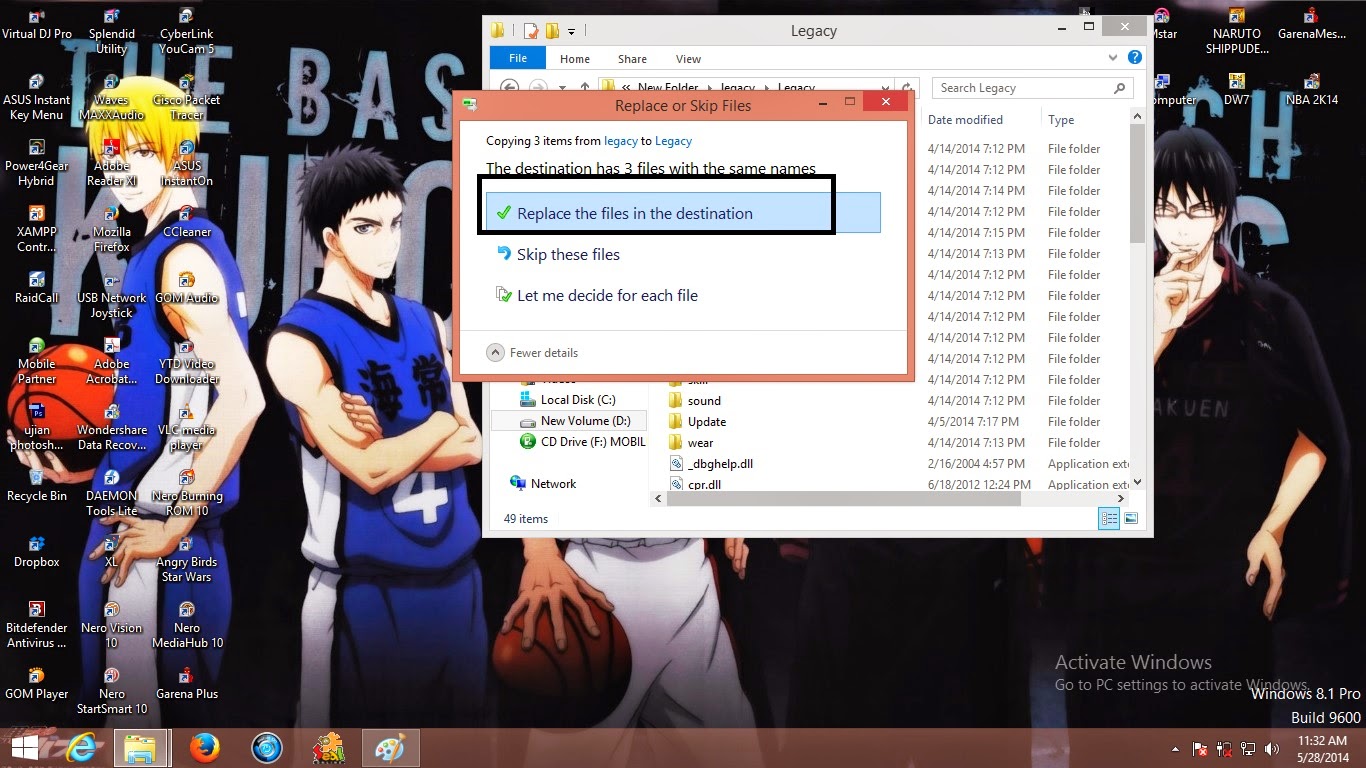Select the Dropbox desktop icon
This screenshot has width=1366, height=768.
pyautogui.click(x=37, y=552)
